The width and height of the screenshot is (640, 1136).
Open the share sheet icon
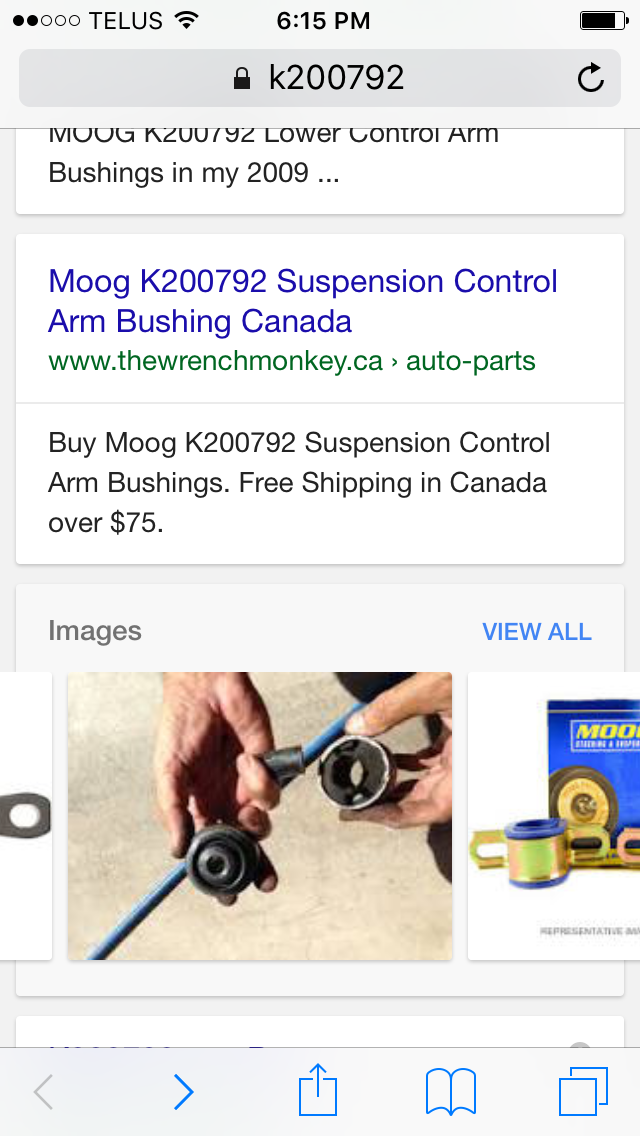(x=318, y=1089)
